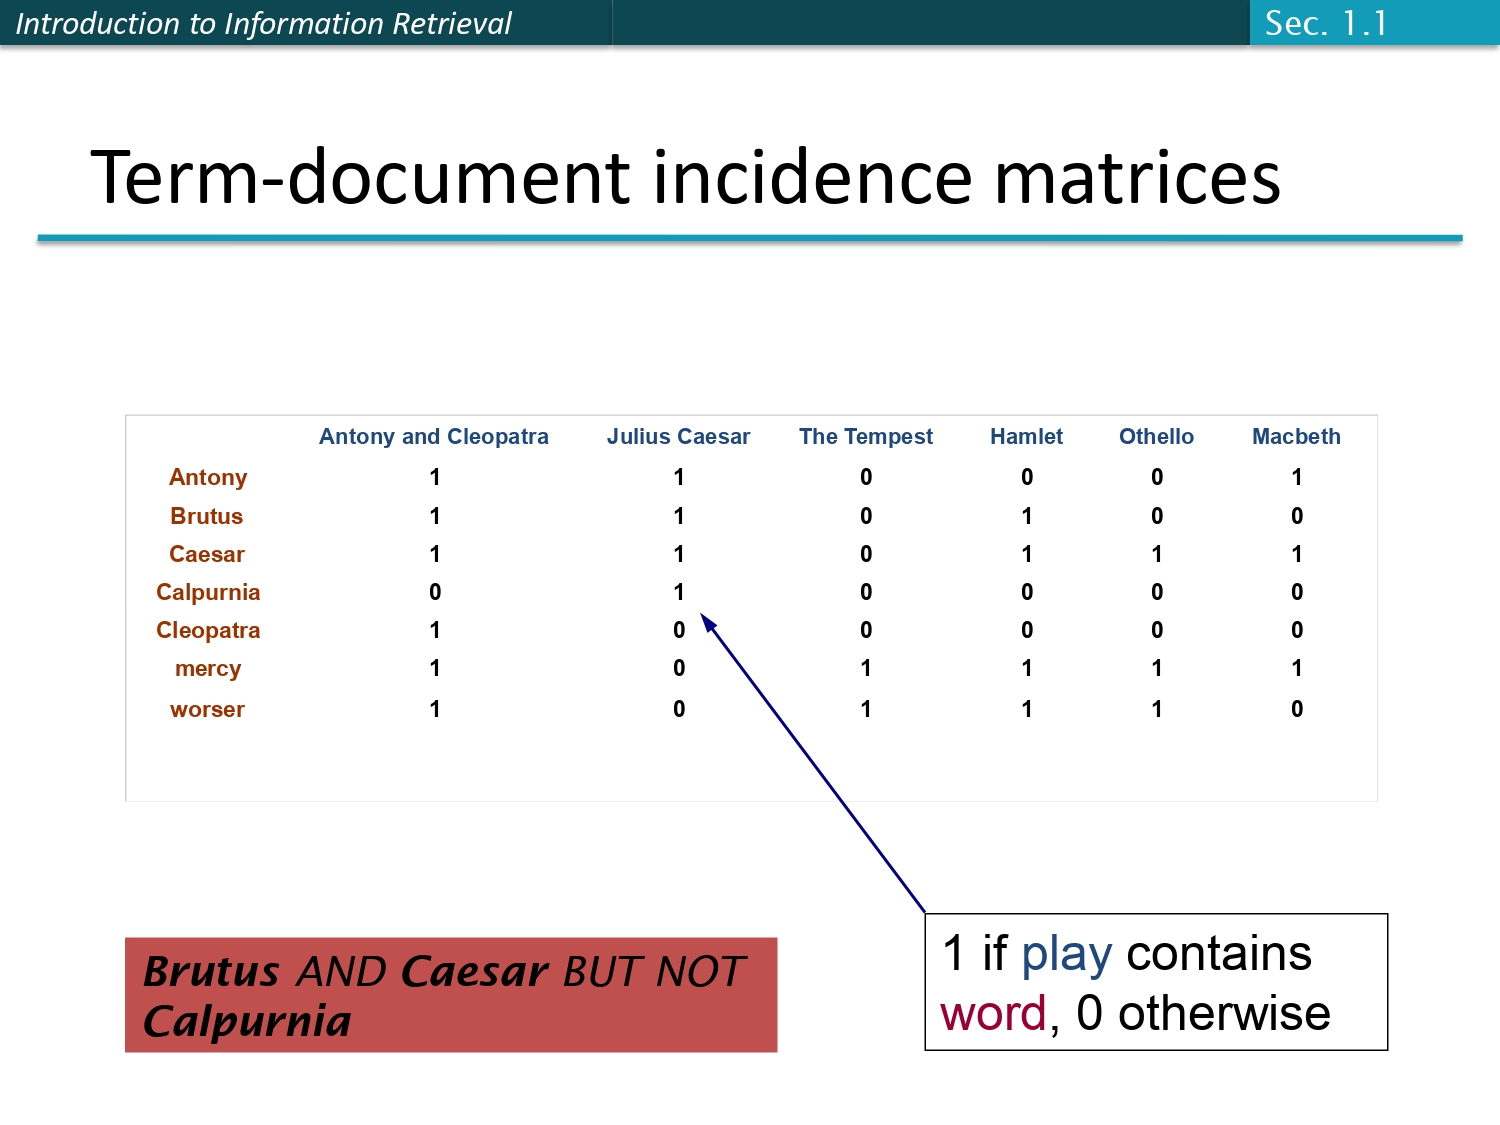Click the Julius Caesar column header
Screen dimensions: 1500x1125
pyautogui.click(x=678, y=436)
